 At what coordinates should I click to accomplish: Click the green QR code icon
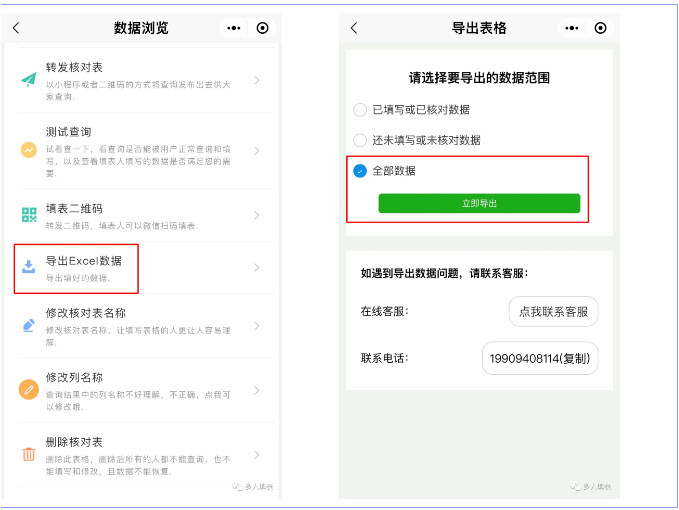(29, 215)
